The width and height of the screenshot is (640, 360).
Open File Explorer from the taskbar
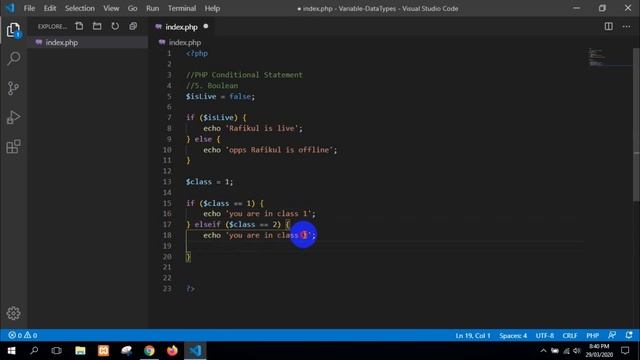click(x=80, y=351)
